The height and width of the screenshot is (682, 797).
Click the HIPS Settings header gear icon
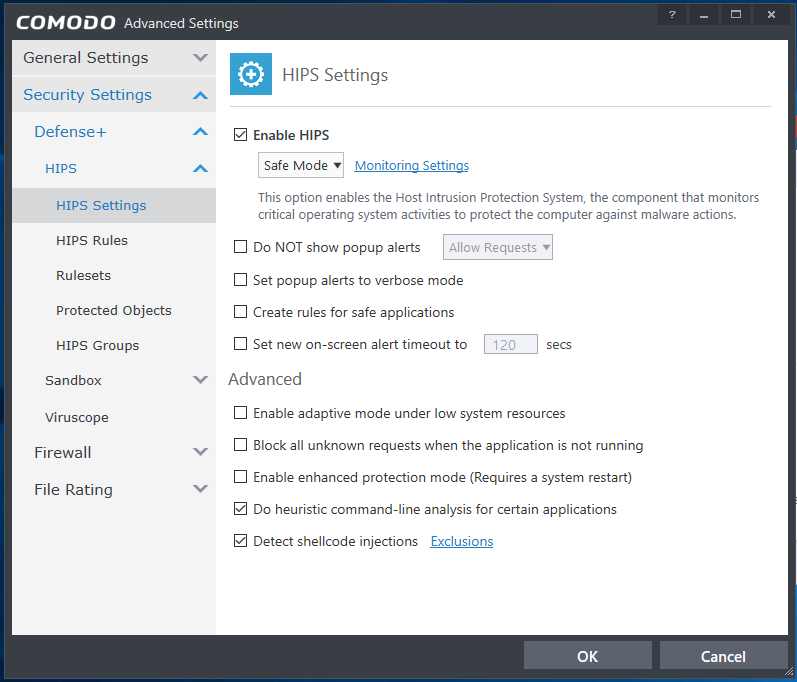(251, 75)
